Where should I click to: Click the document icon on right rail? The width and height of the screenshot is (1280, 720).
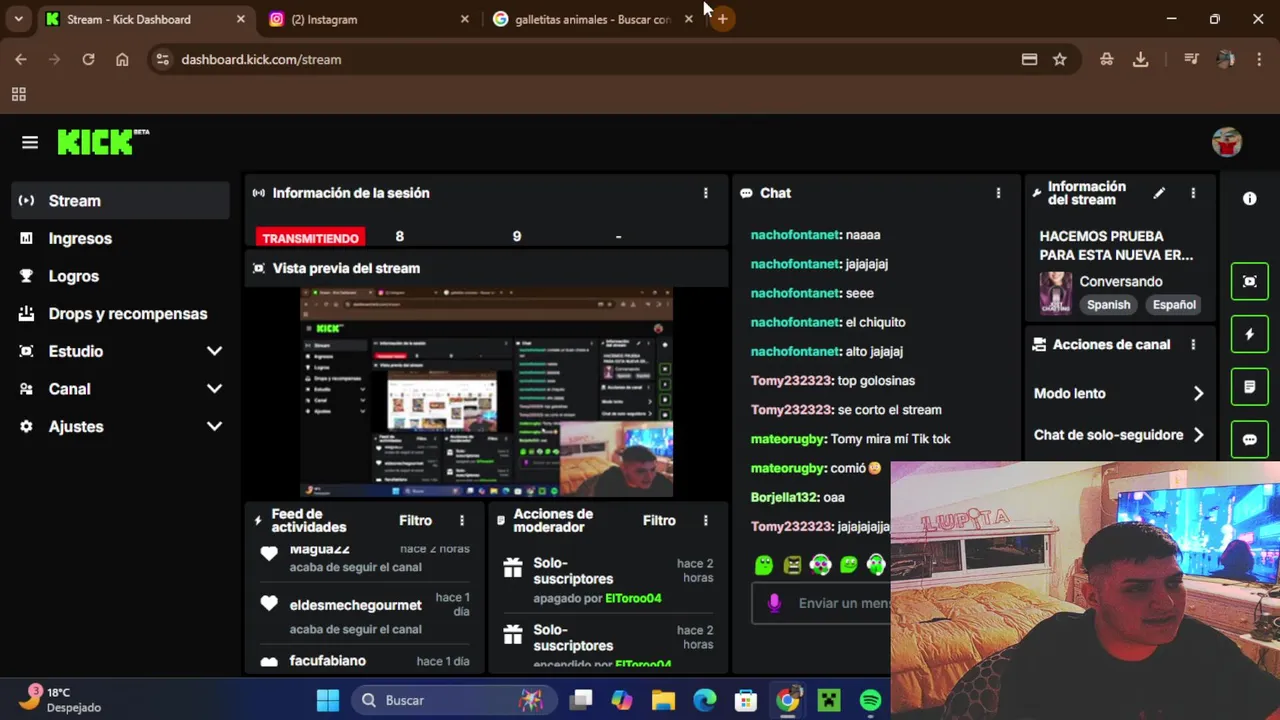(1250, 387)
